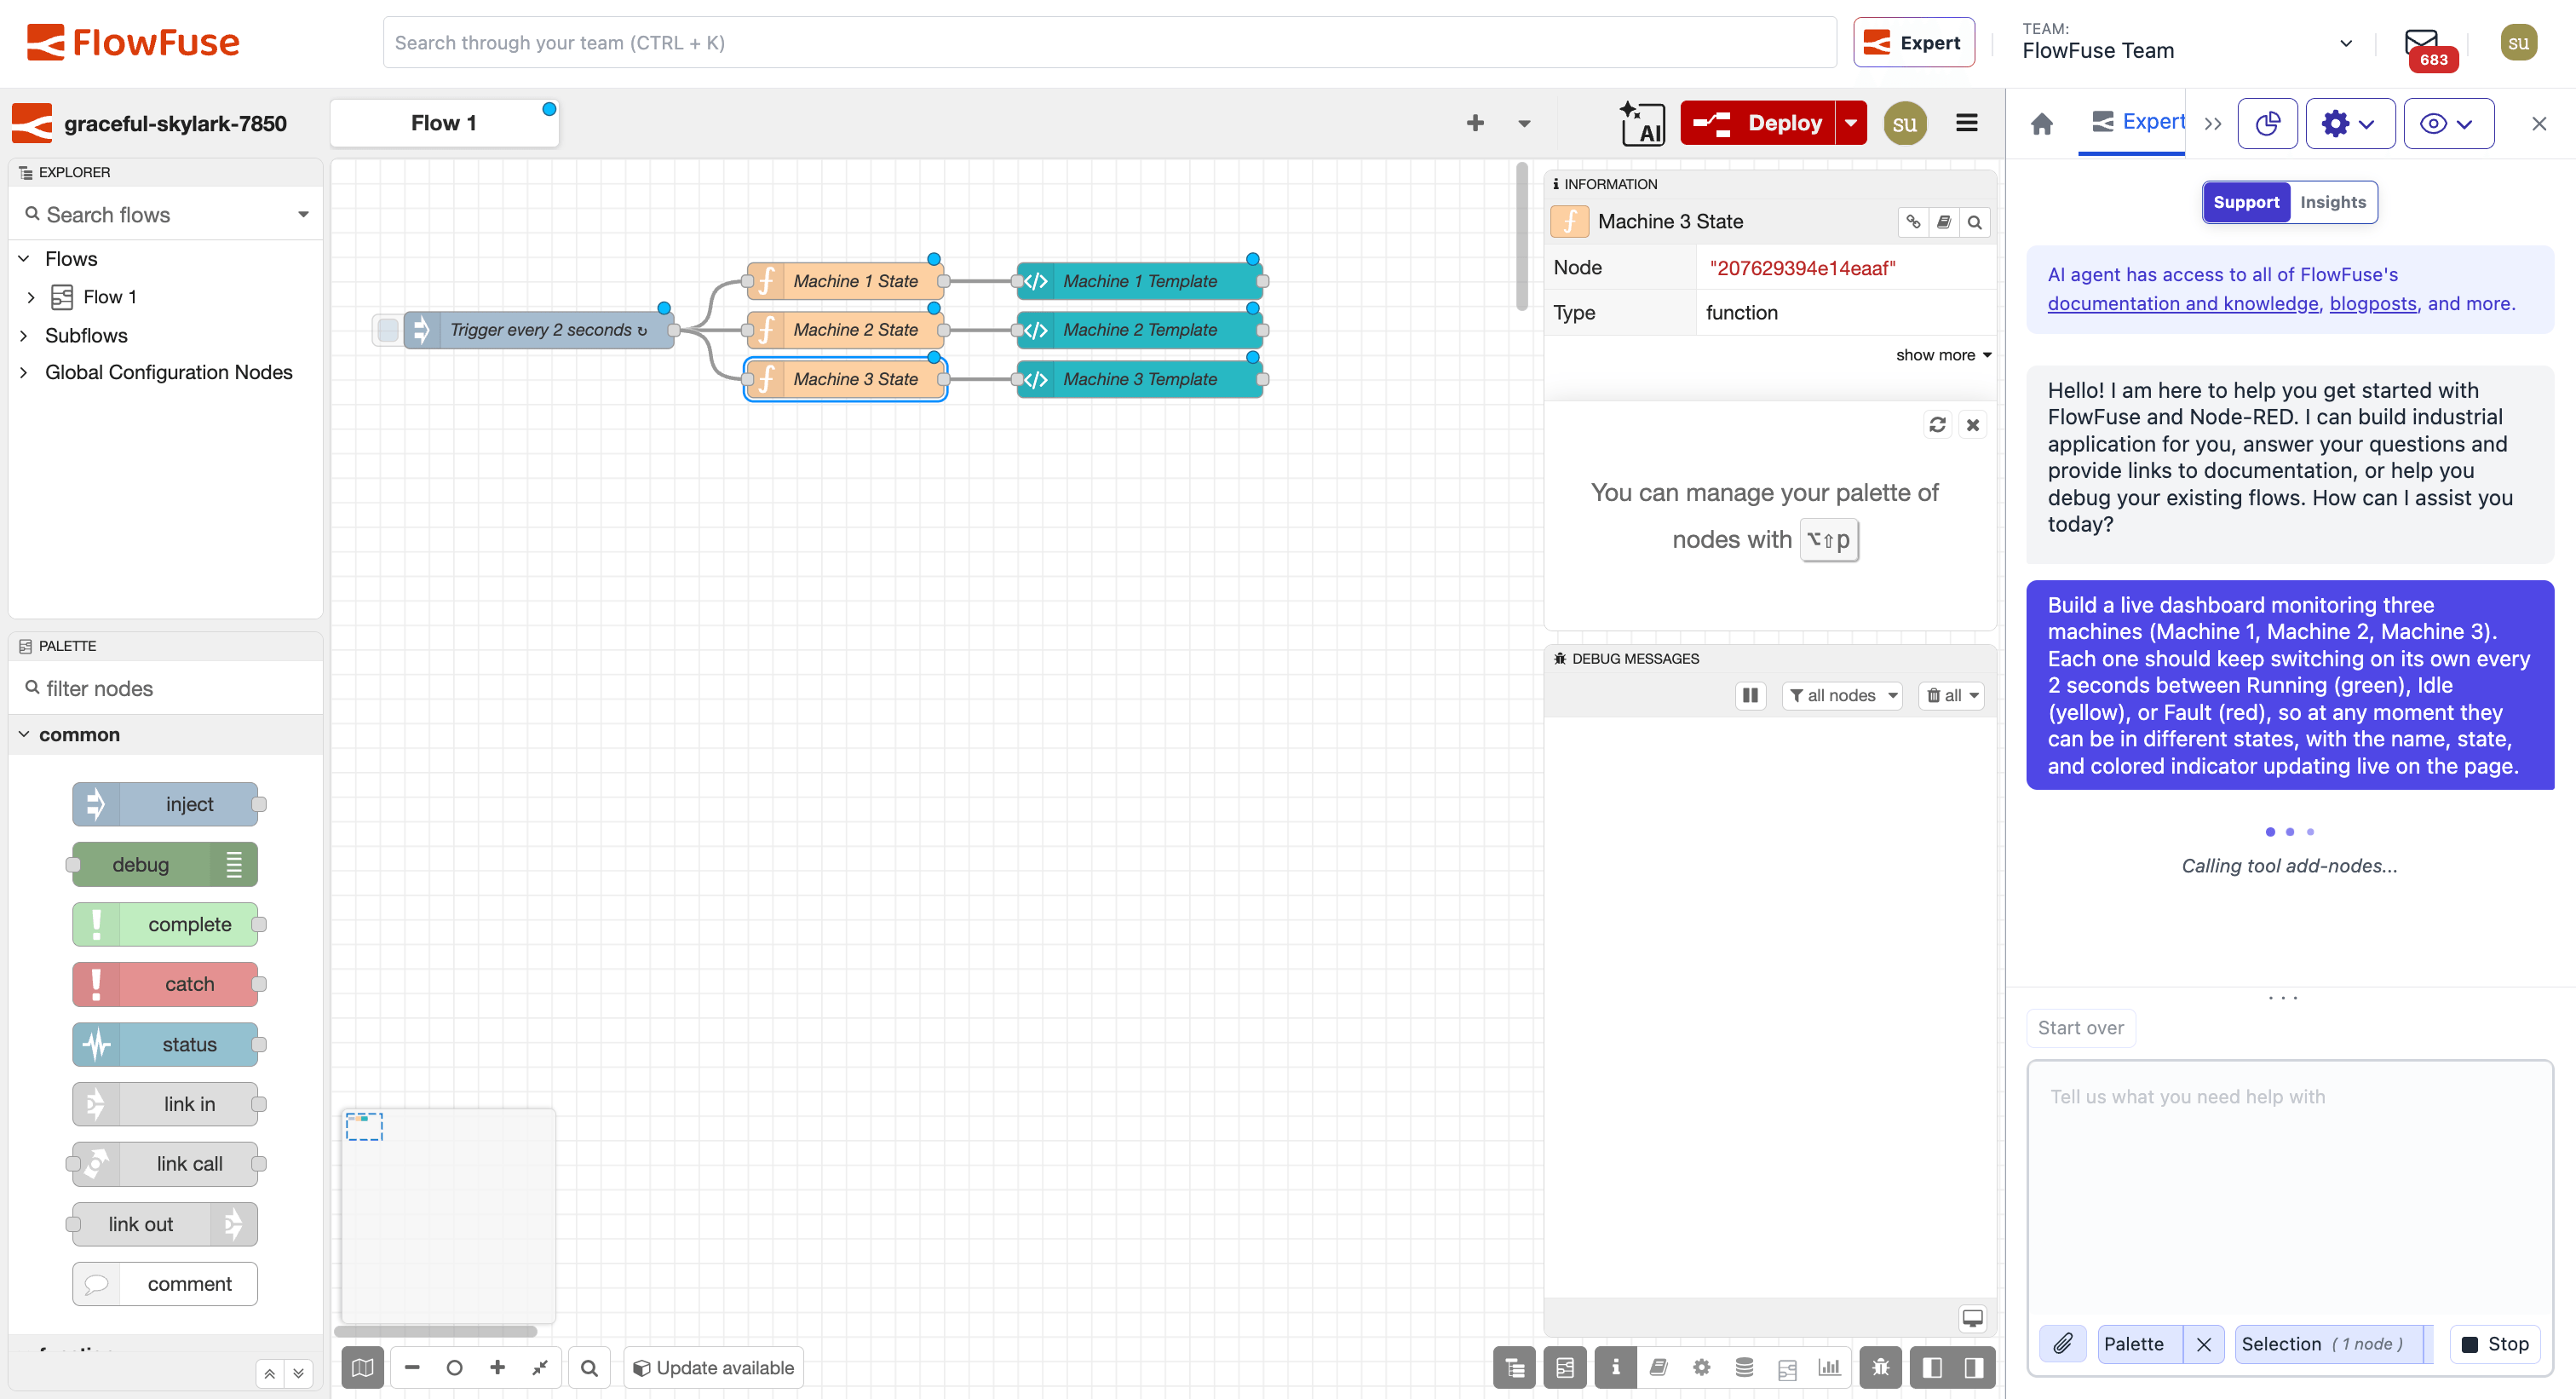Zoom in the flow canvas
The width and height of the screenshot is (2576, 1399).
497,1367
